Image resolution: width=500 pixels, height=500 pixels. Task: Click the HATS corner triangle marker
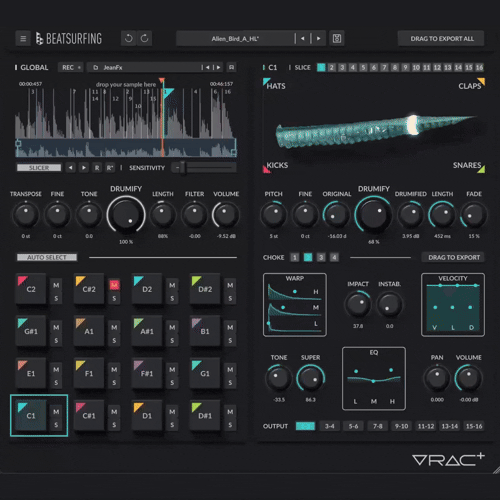(266, 81)
